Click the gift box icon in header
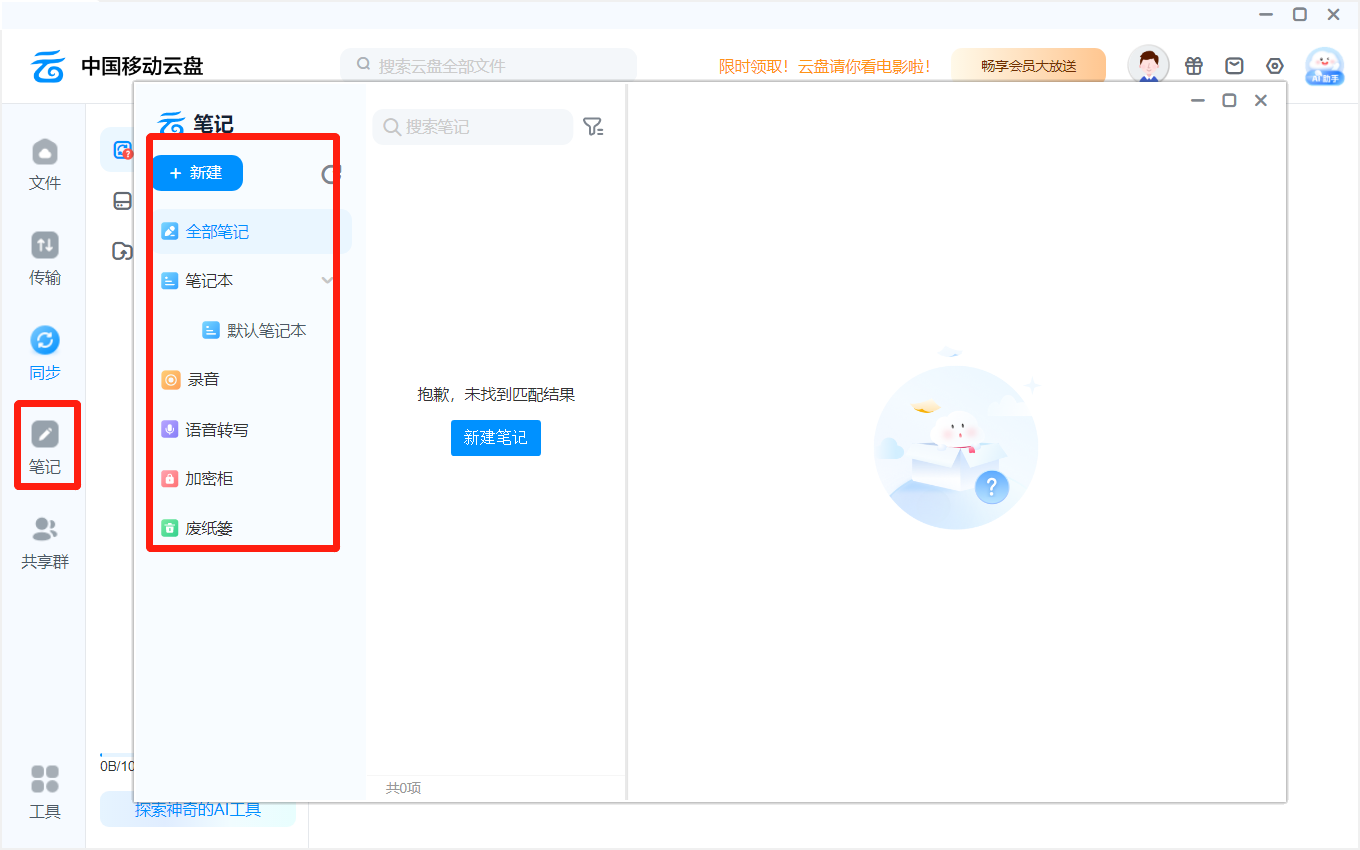 point(1194,66)
